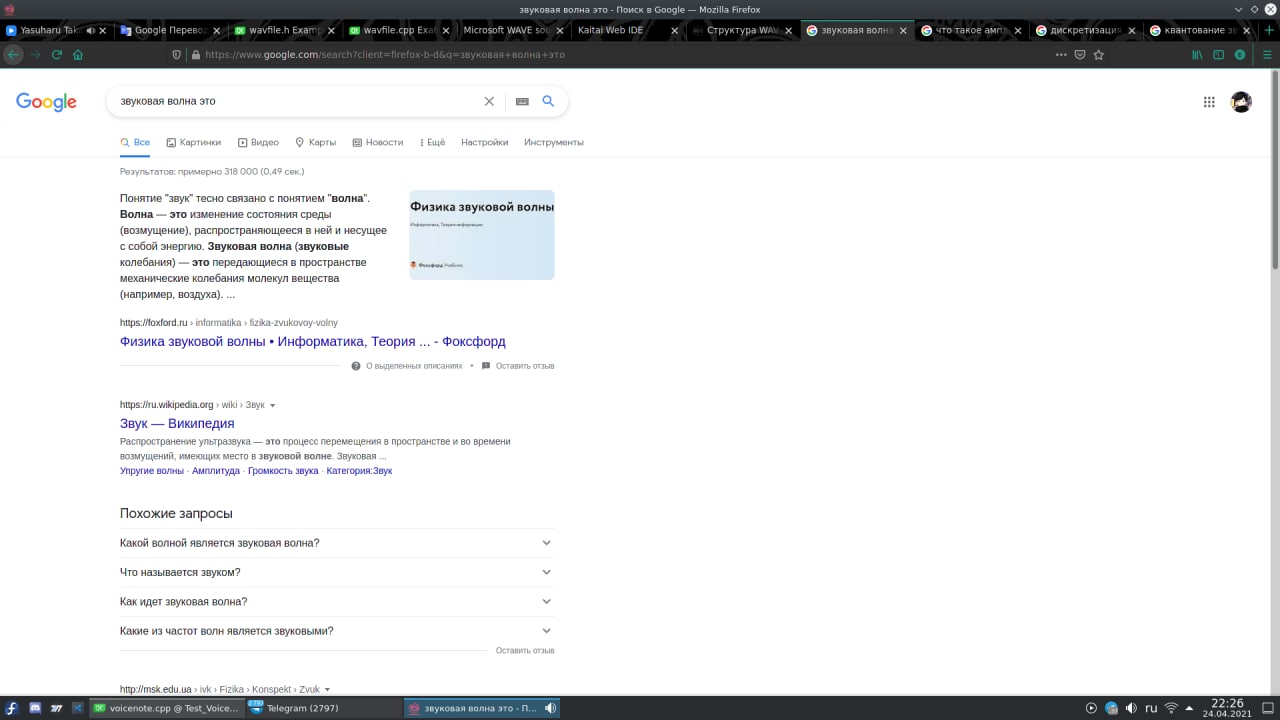Reload the page with the refresh icon
Screen dimensions: 1280x720
point(57,55)
